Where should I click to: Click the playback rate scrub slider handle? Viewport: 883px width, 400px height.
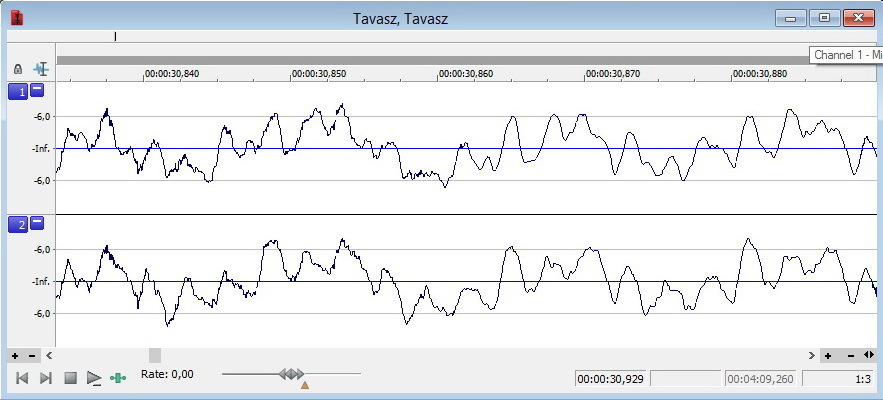click(292, 374)
